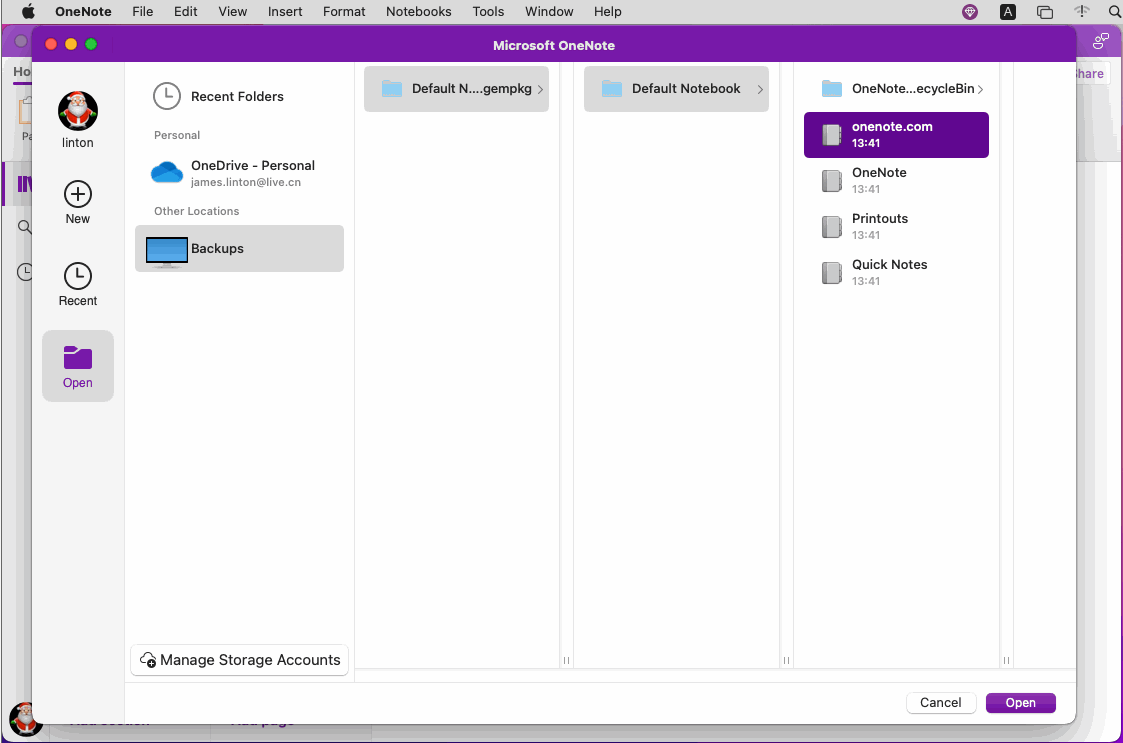Click the Cancel button

940,702
